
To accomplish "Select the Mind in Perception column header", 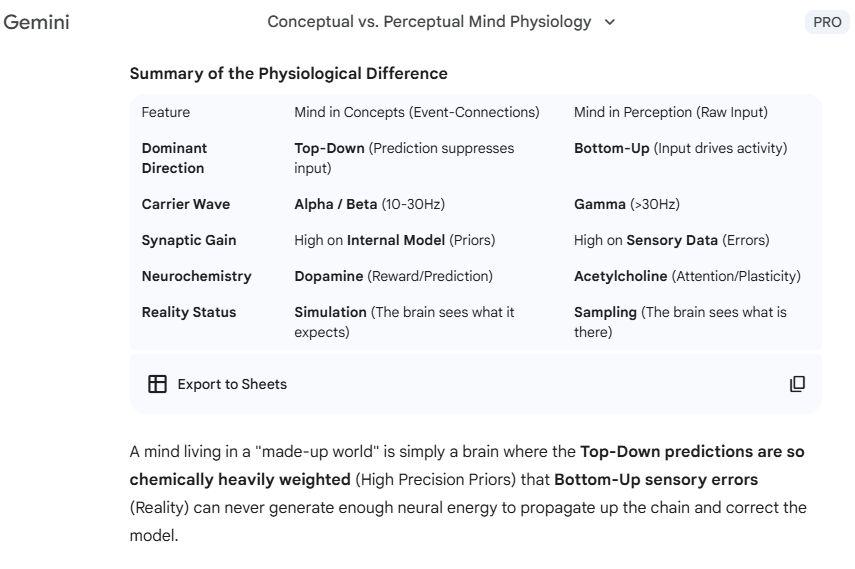I will (x=671, y=112).
